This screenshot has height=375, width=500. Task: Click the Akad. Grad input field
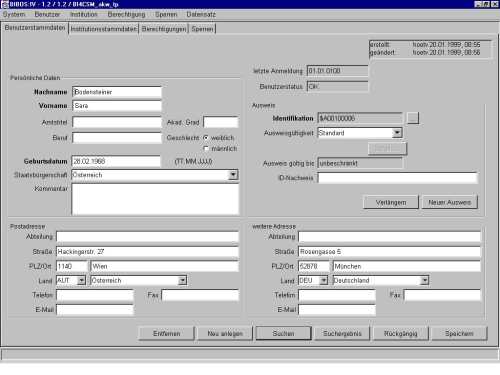click(221, 122)
